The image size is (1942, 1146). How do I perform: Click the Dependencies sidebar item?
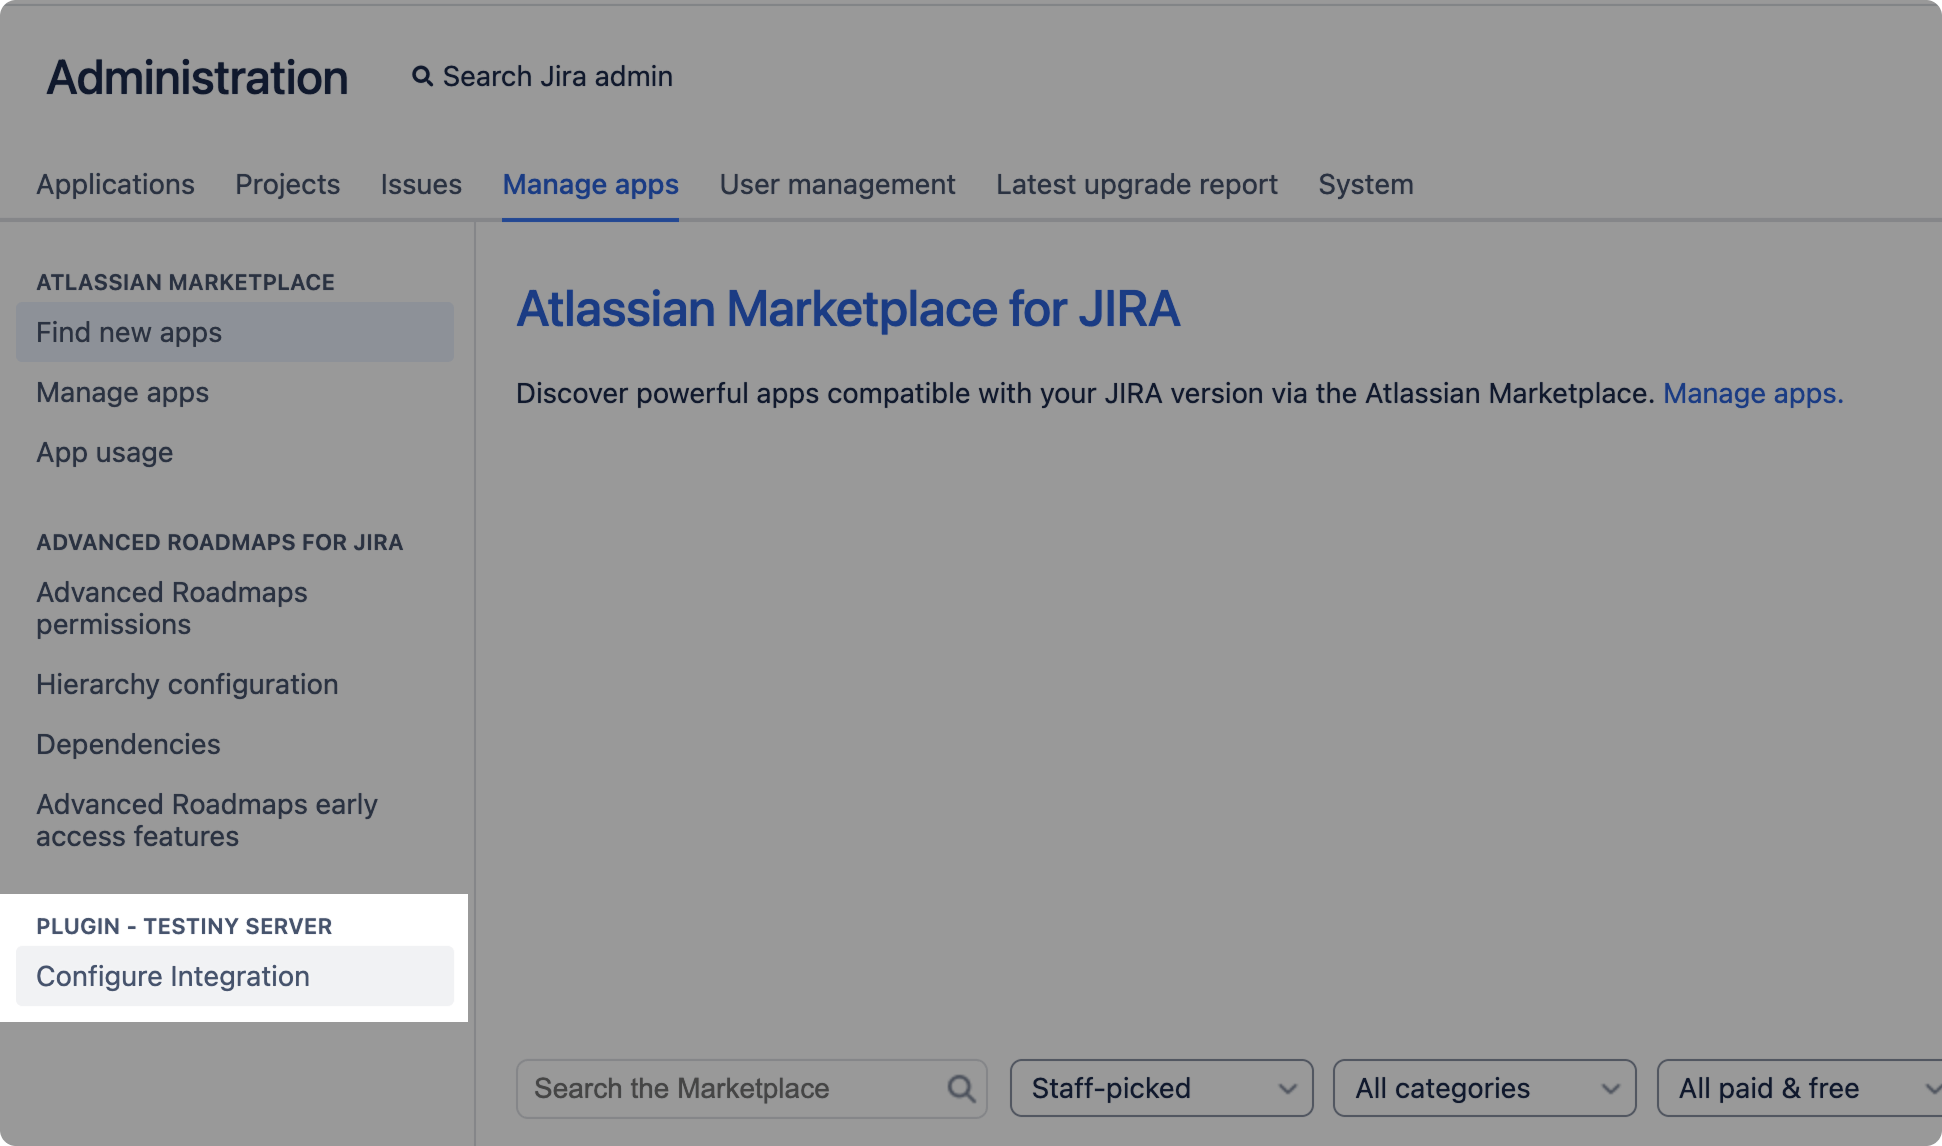pyautogui.click(x=128, y=744)
